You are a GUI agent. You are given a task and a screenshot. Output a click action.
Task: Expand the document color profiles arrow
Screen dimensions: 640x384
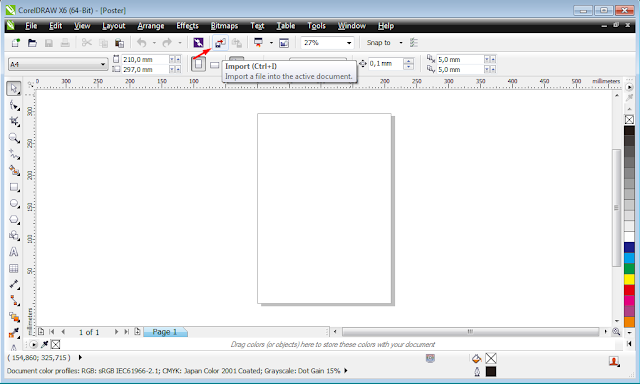[x=346, y=371]
